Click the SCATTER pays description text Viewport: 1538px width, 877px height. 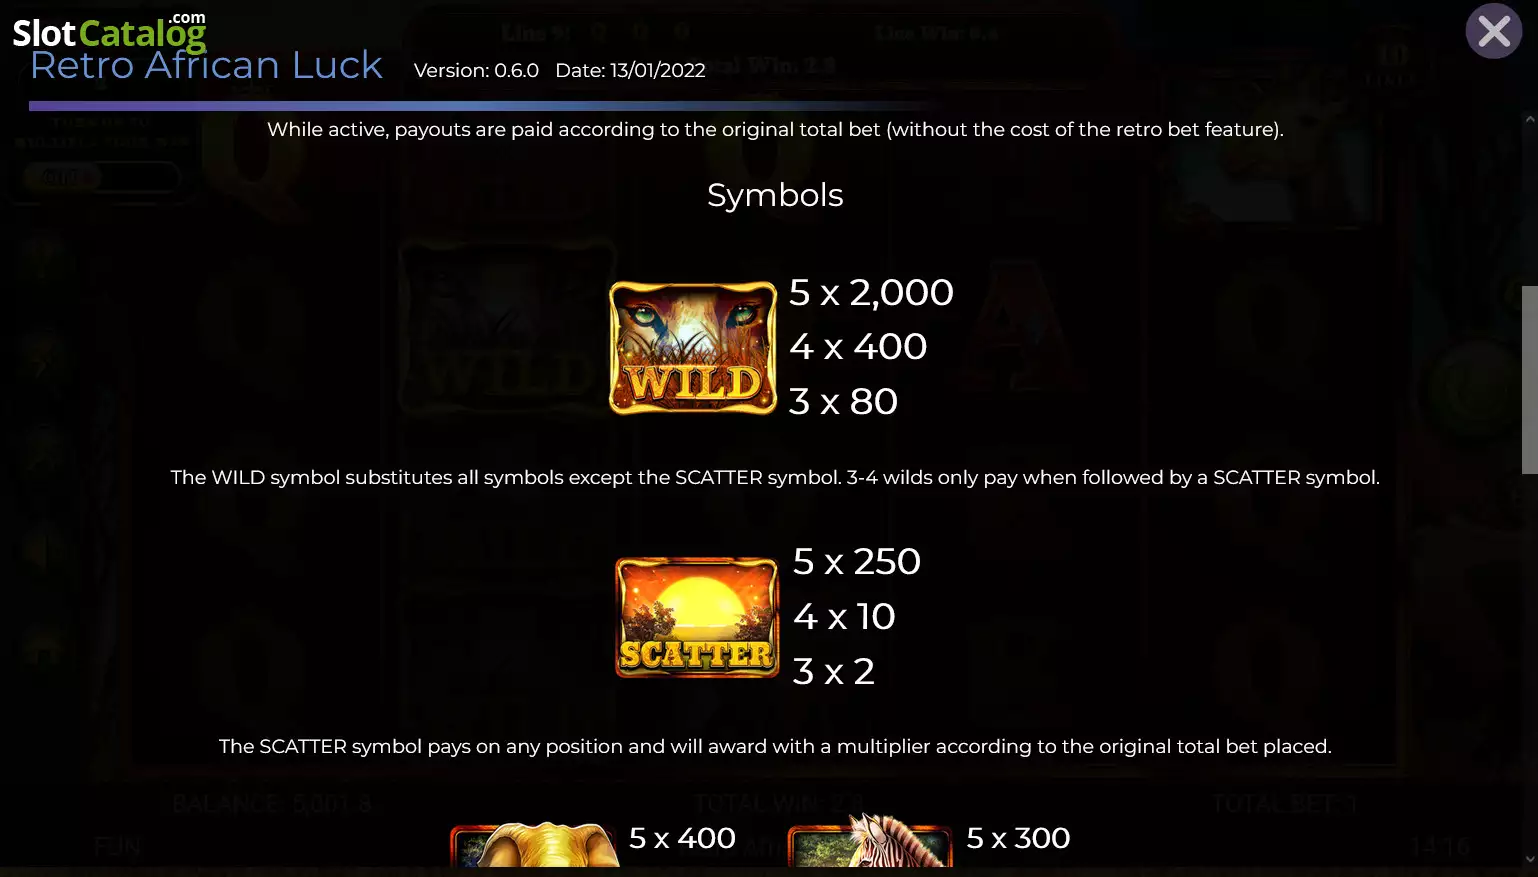pos(775,747)
